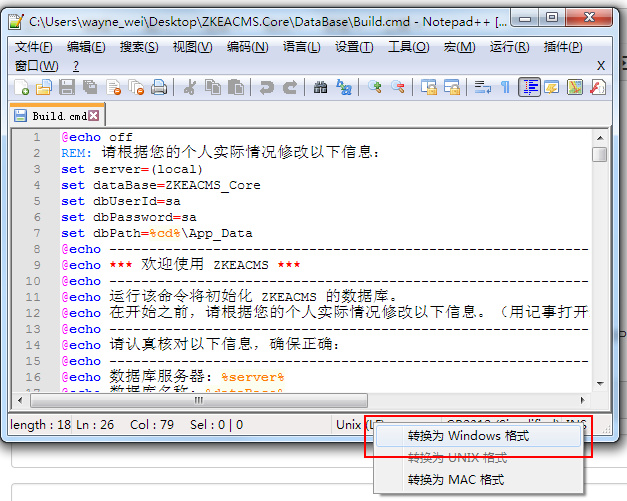Click the Zoom In magnifier icon

pyautogui.click(x=375, y=87)
